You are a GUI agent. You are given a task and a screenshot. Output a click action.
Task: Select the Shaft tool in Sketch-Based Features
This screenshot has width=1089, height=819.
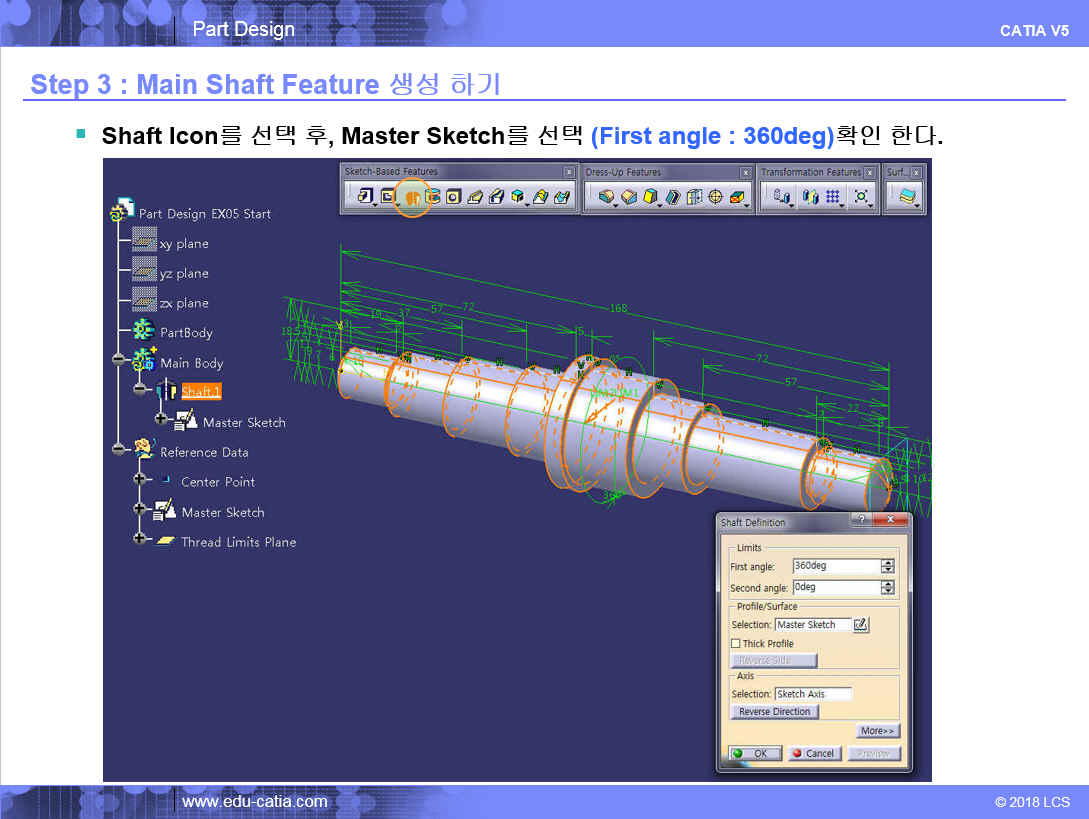412,197
